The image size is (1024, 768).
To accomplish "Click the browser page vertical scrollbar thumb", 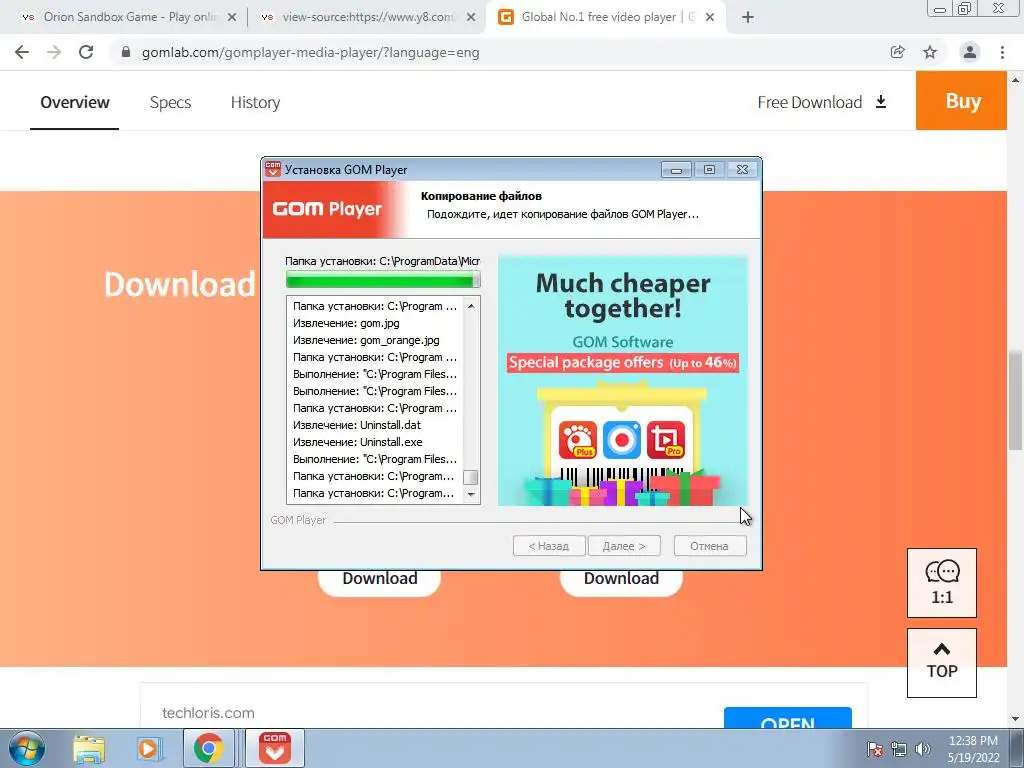I will 1015,400.
